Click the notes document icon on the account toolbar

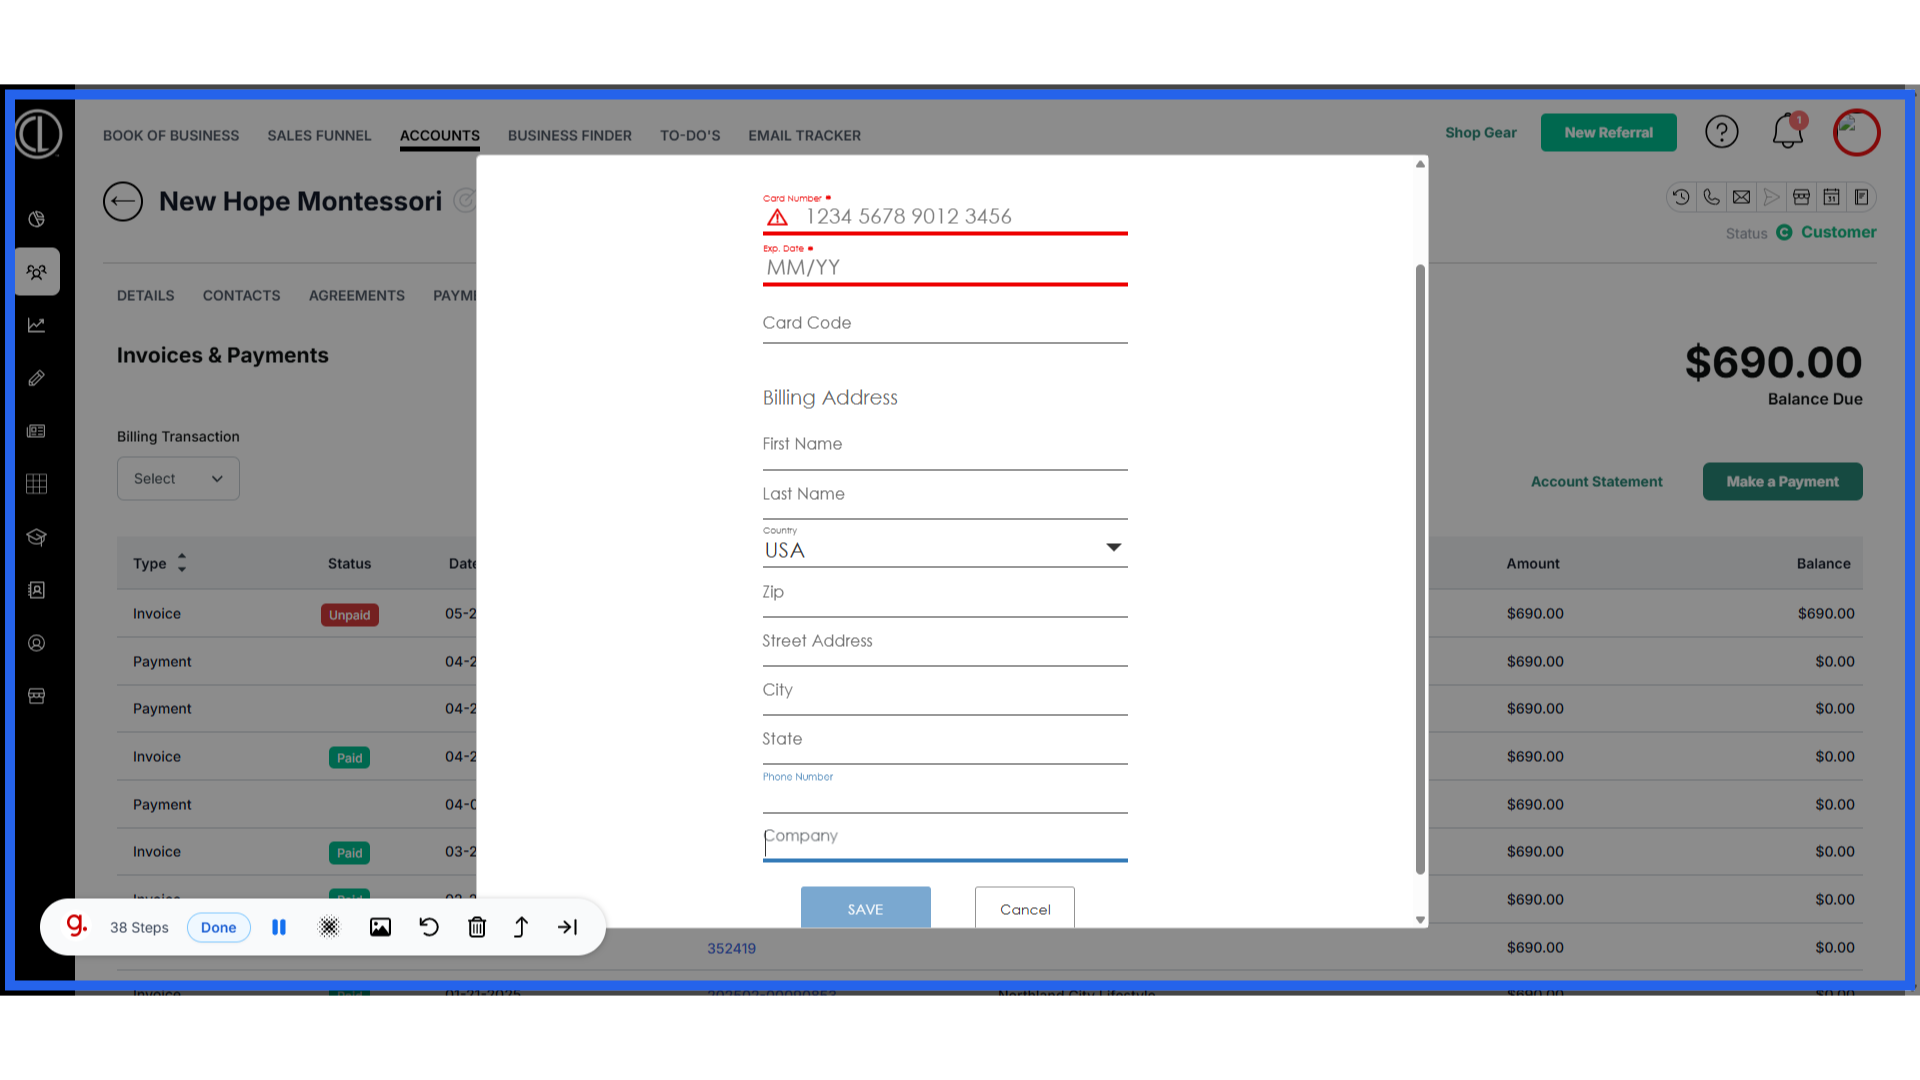[1861, 197]
